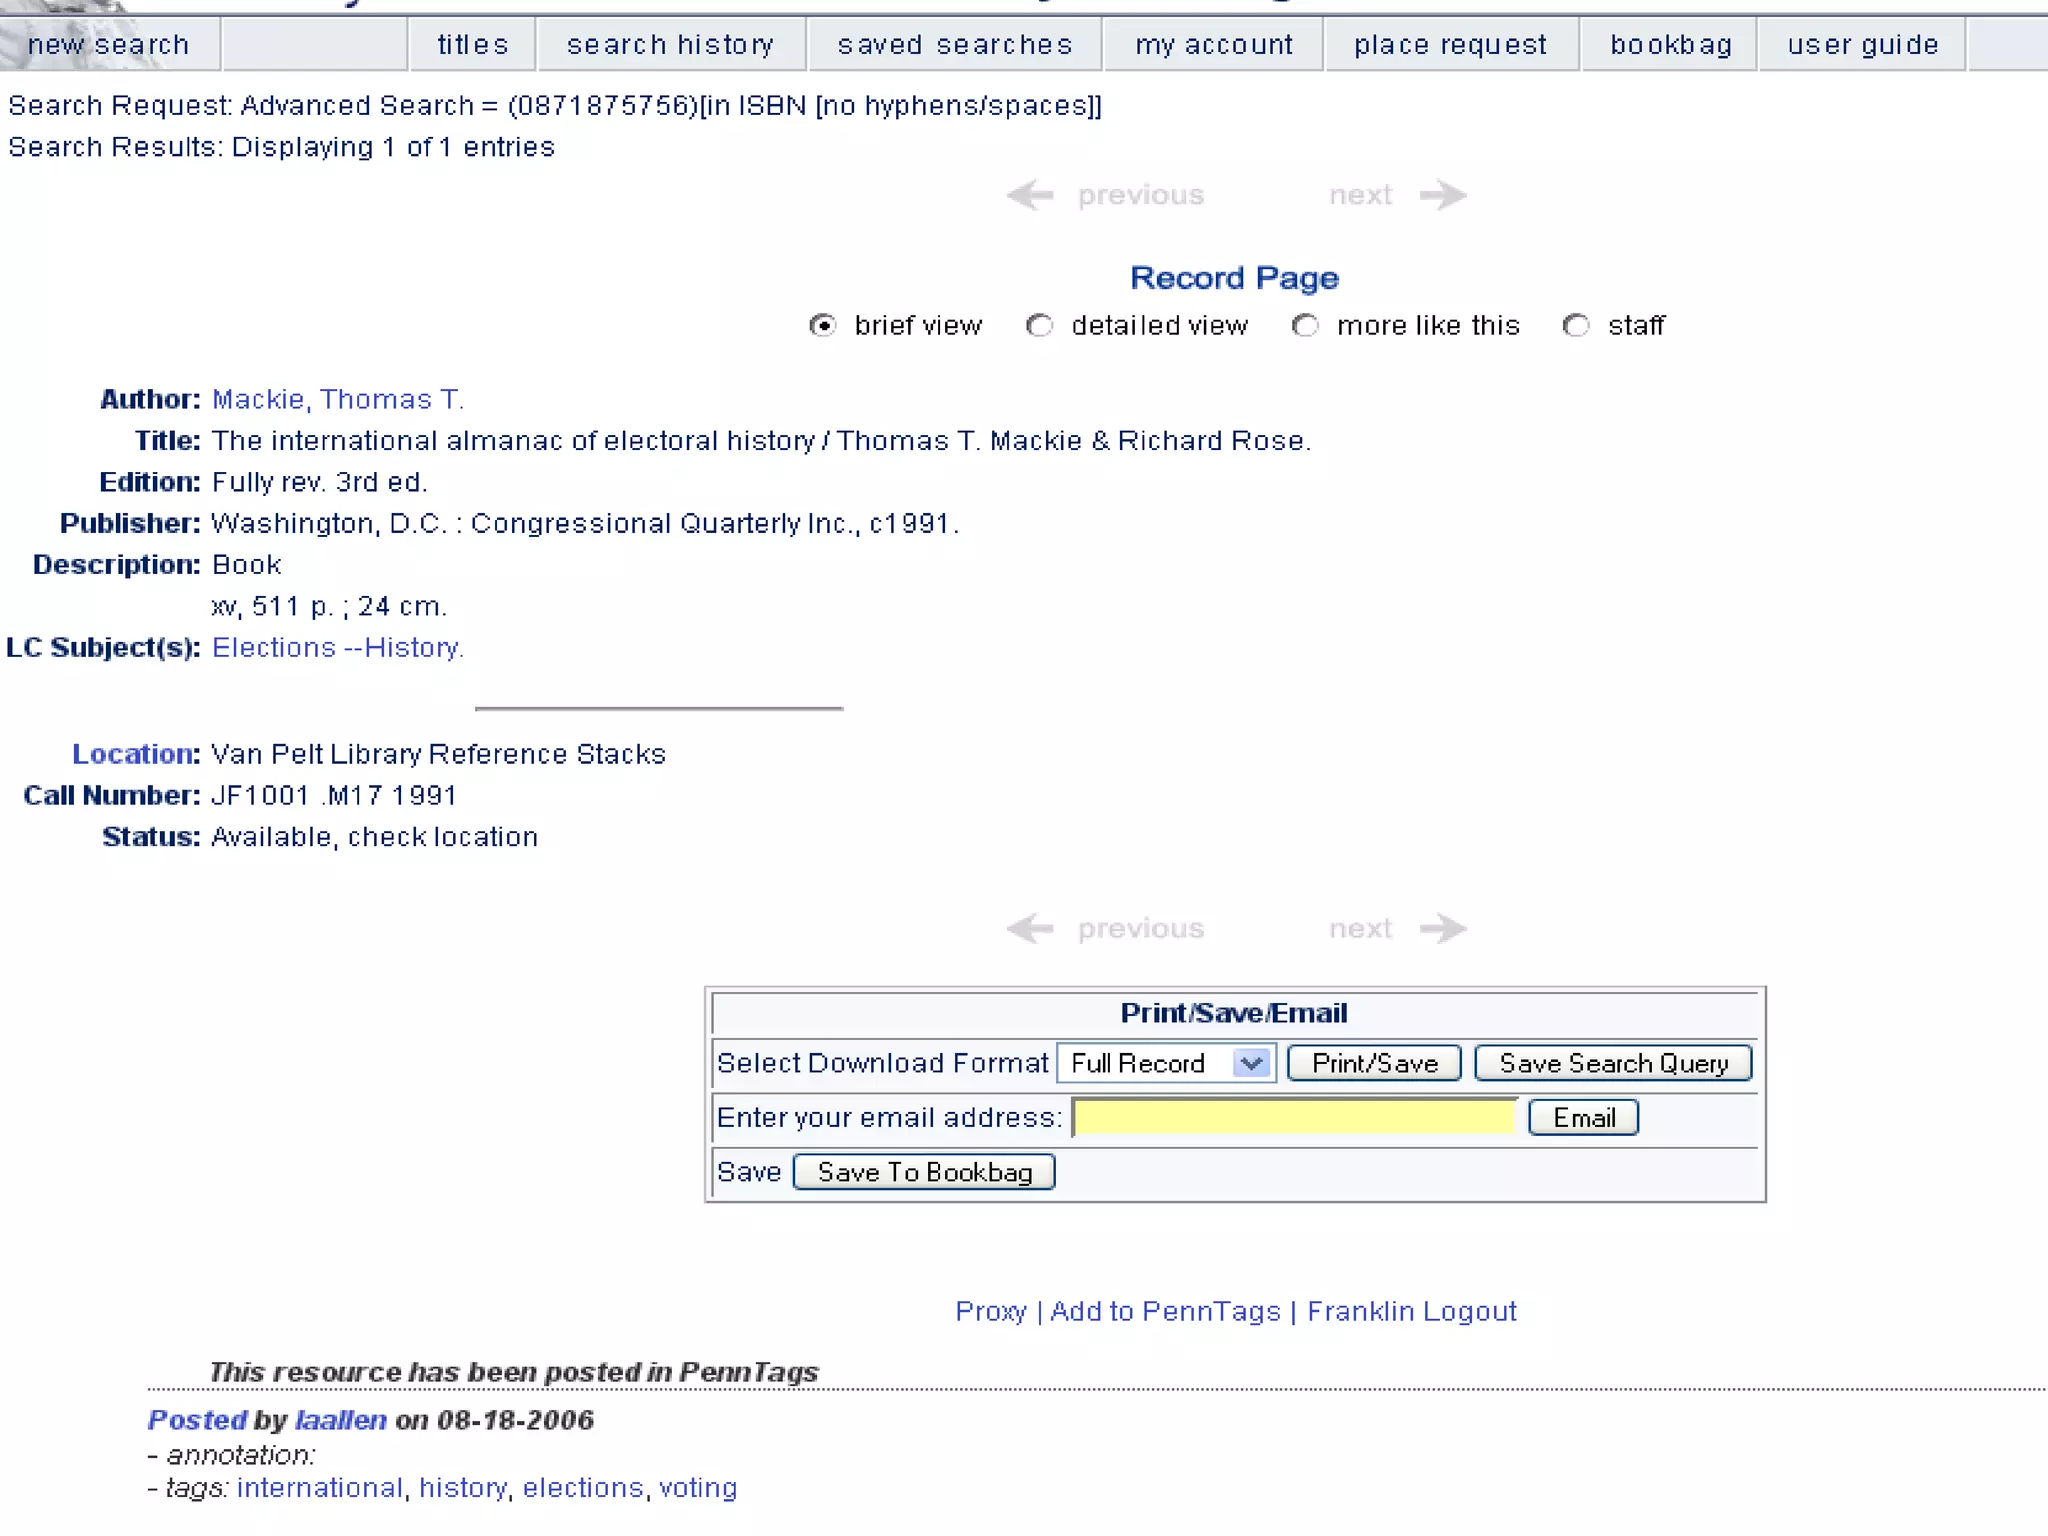Open the saved searches menu
2048x1536 pixels.
click(955, 45)
